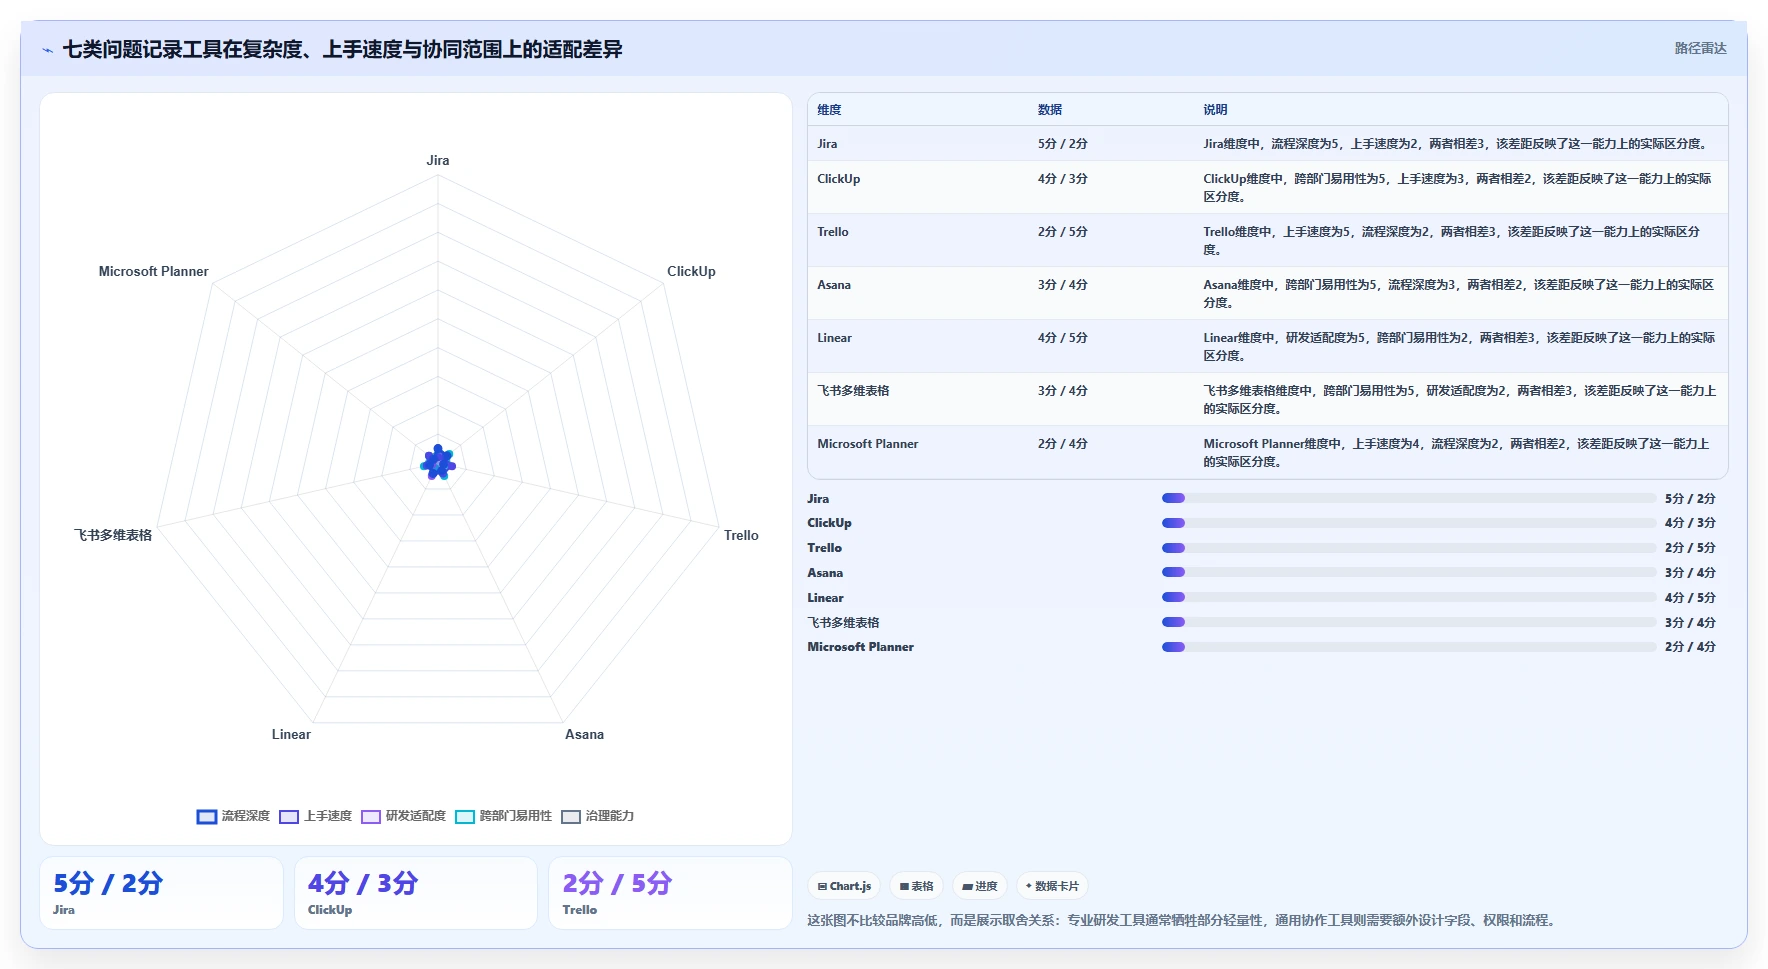Toggle the 流程深度 legend series
Screen dimensions: 1768x969
click(x=233, y=816)
